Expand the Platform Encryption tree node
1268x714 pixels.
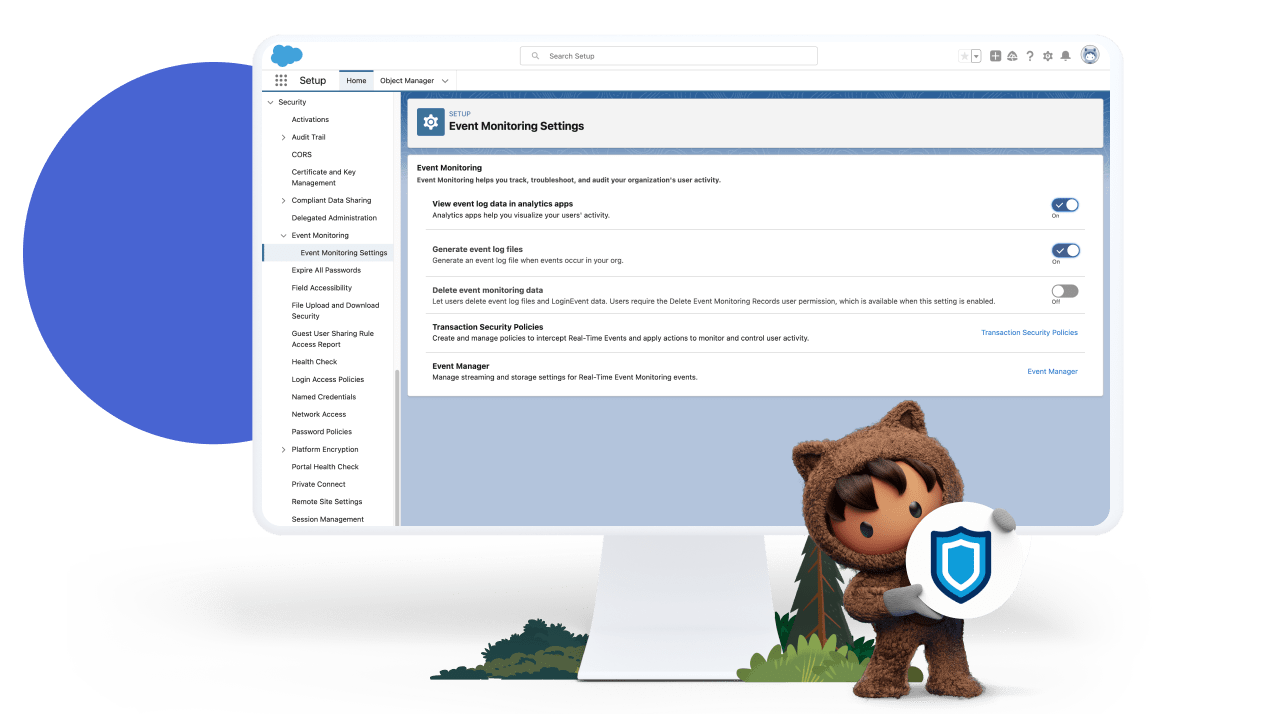283,450
